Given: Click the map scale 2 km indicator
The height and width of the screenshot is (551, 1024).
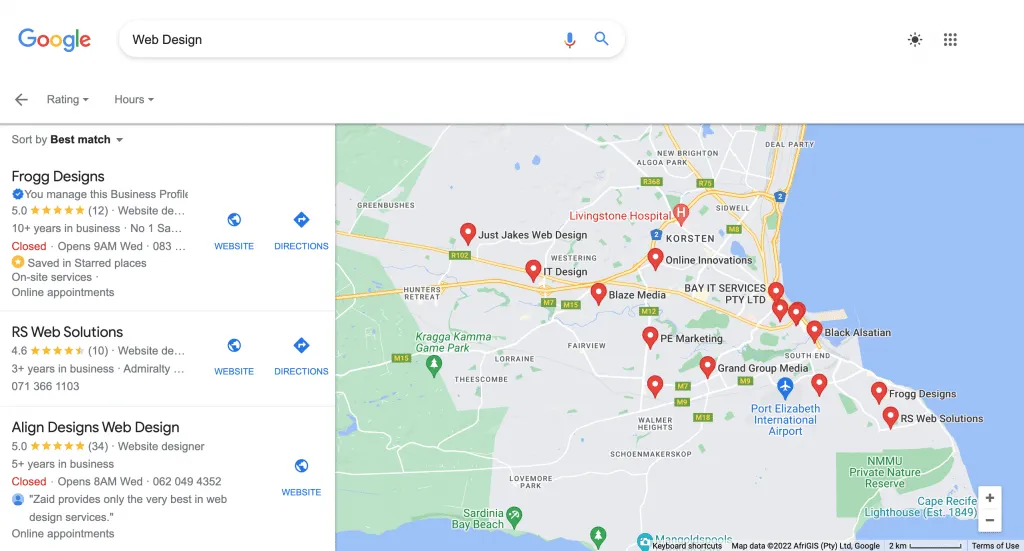Looking at the screenshot, I should 924,546.
